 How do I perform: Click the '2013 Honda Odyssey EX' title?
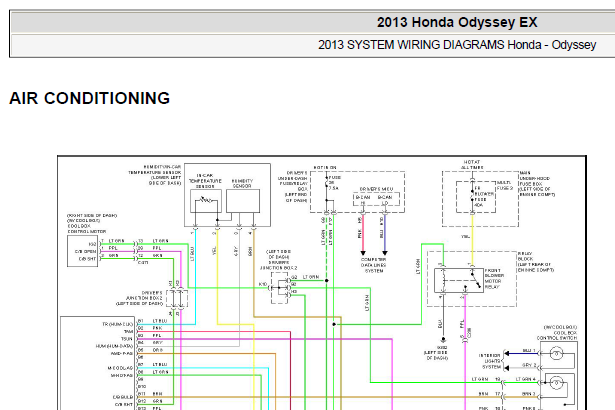pyautogui.click(x=457, y=22)
